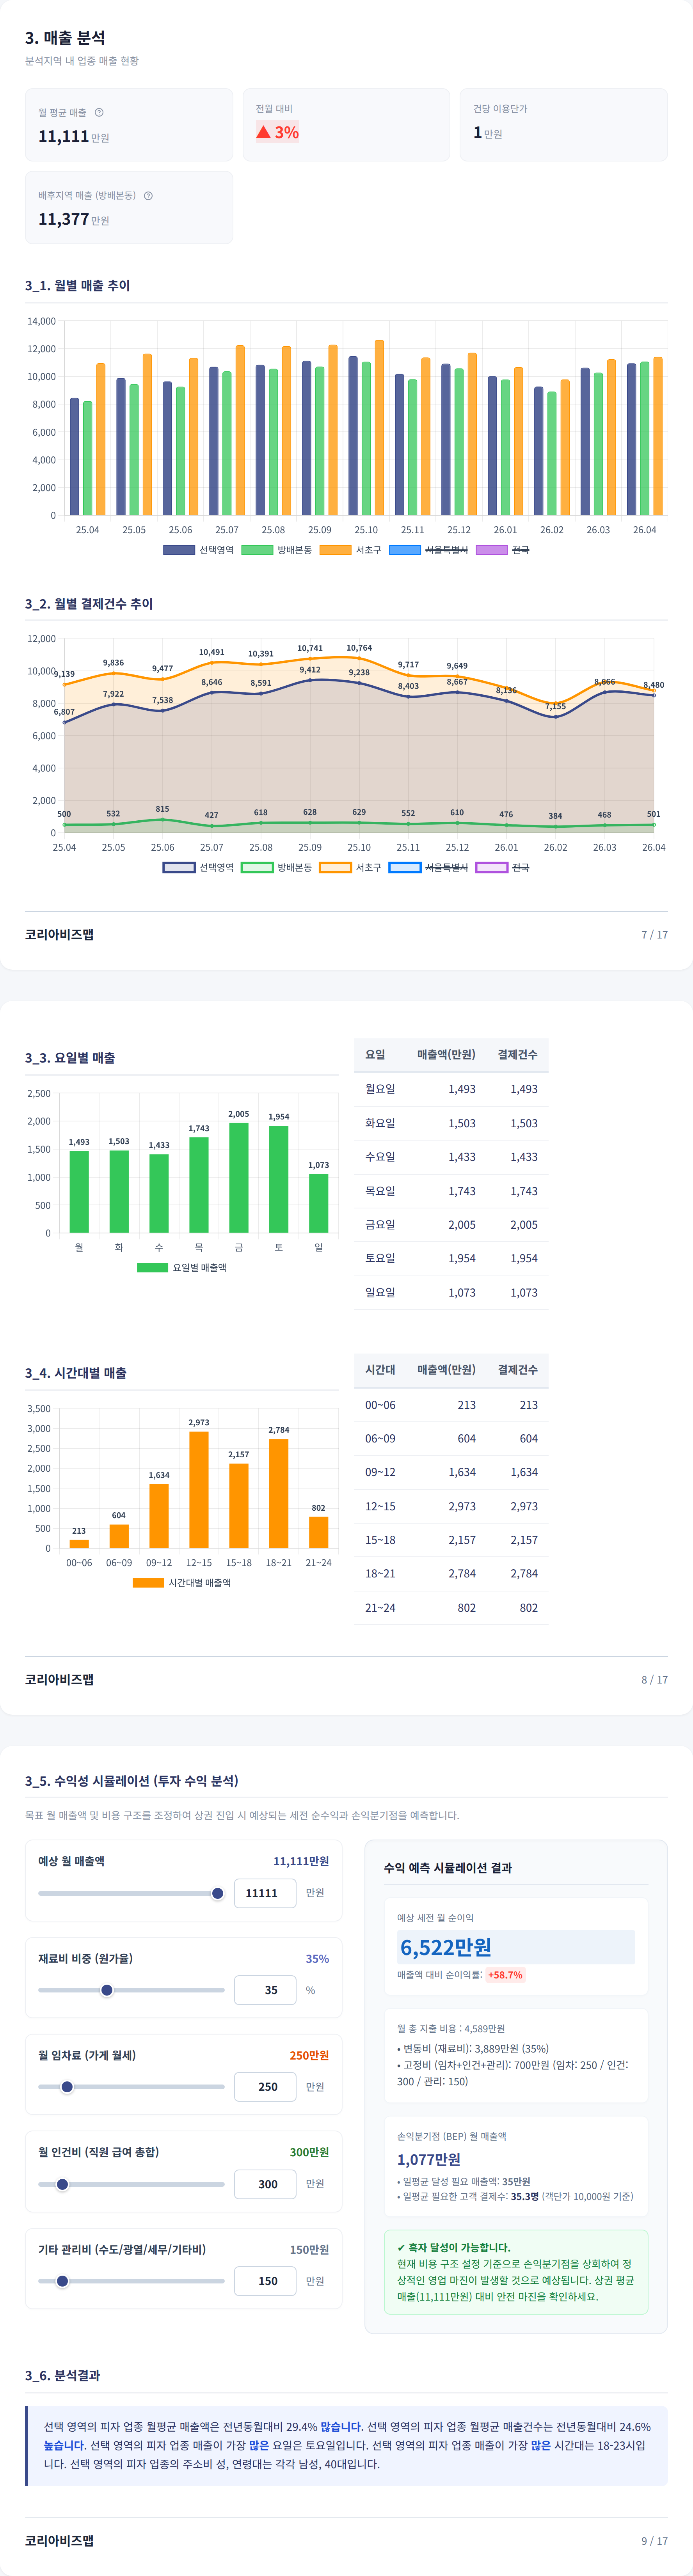
Task: Click the 결제건수 header in the 시간대 table
Action: tap(518, 1370)
